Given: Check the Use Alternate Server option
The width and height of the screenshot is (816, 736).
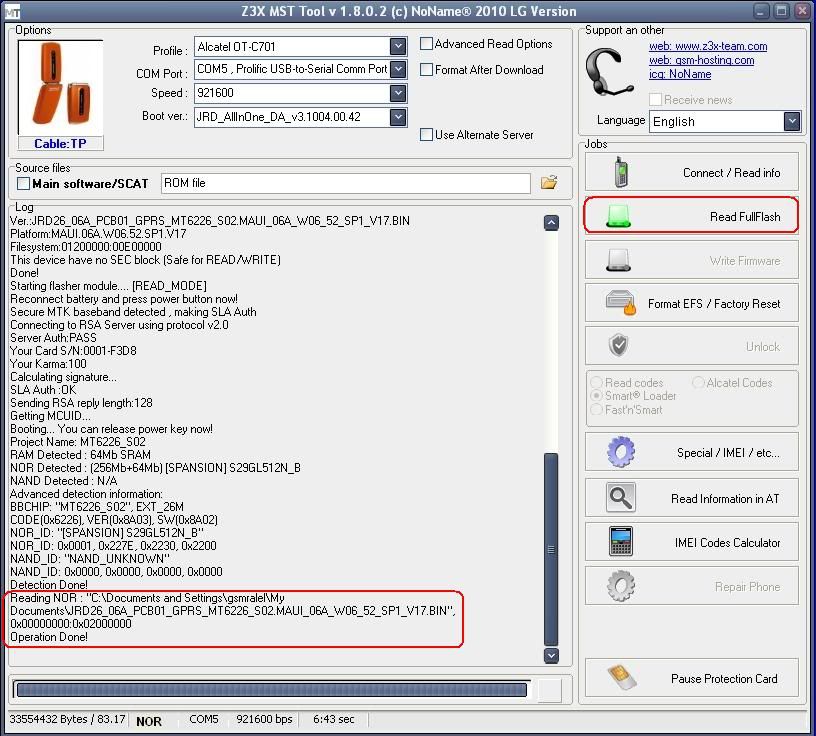Looking at the screenshot, I should 427,135.
